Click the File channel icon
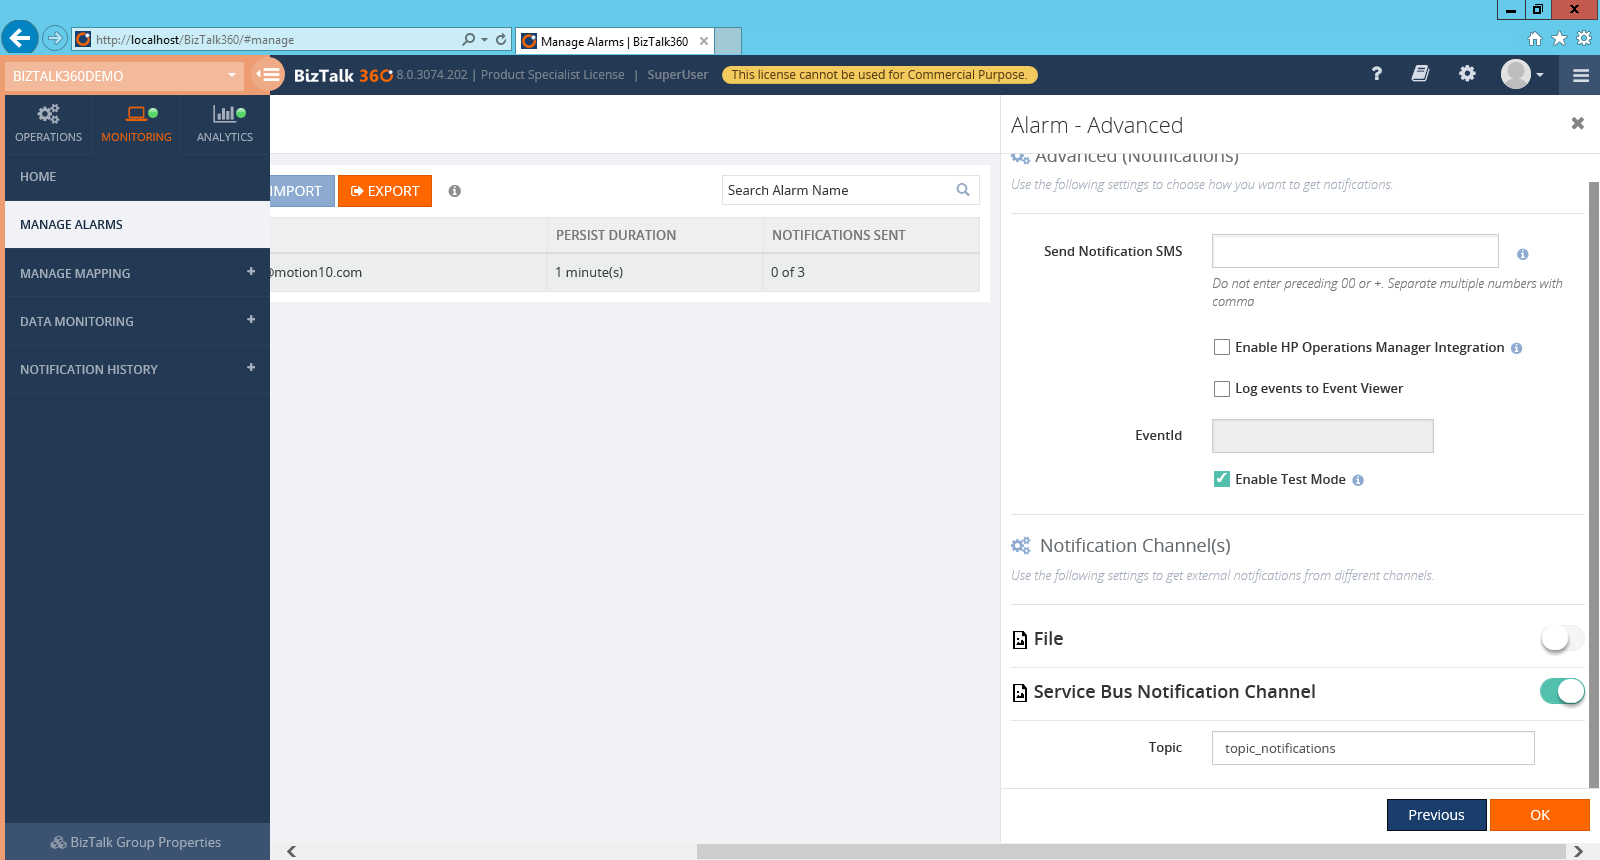 pyautogui.click(x=1020, y=639)
